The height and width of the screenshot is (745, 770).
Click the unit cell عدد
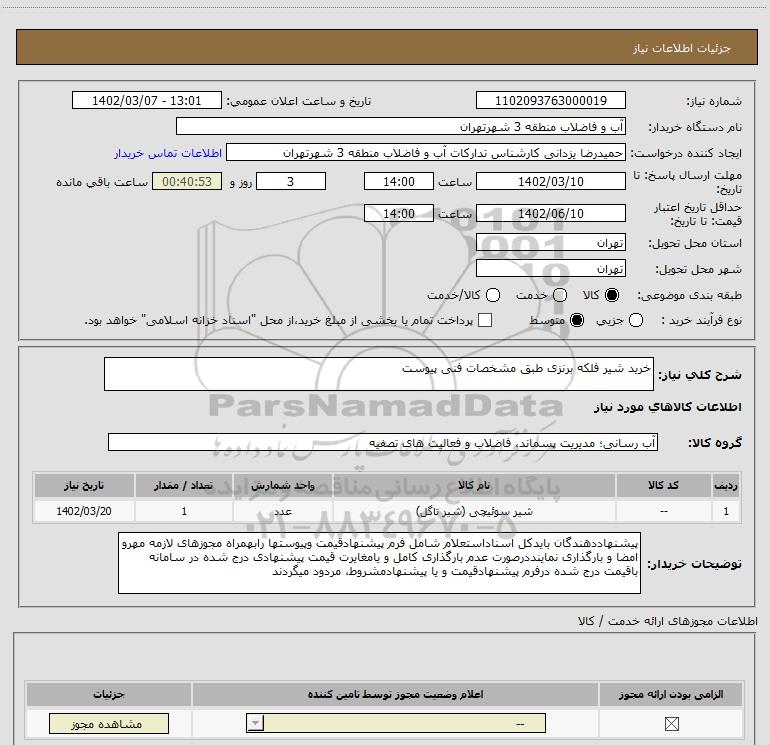(282, 511)
